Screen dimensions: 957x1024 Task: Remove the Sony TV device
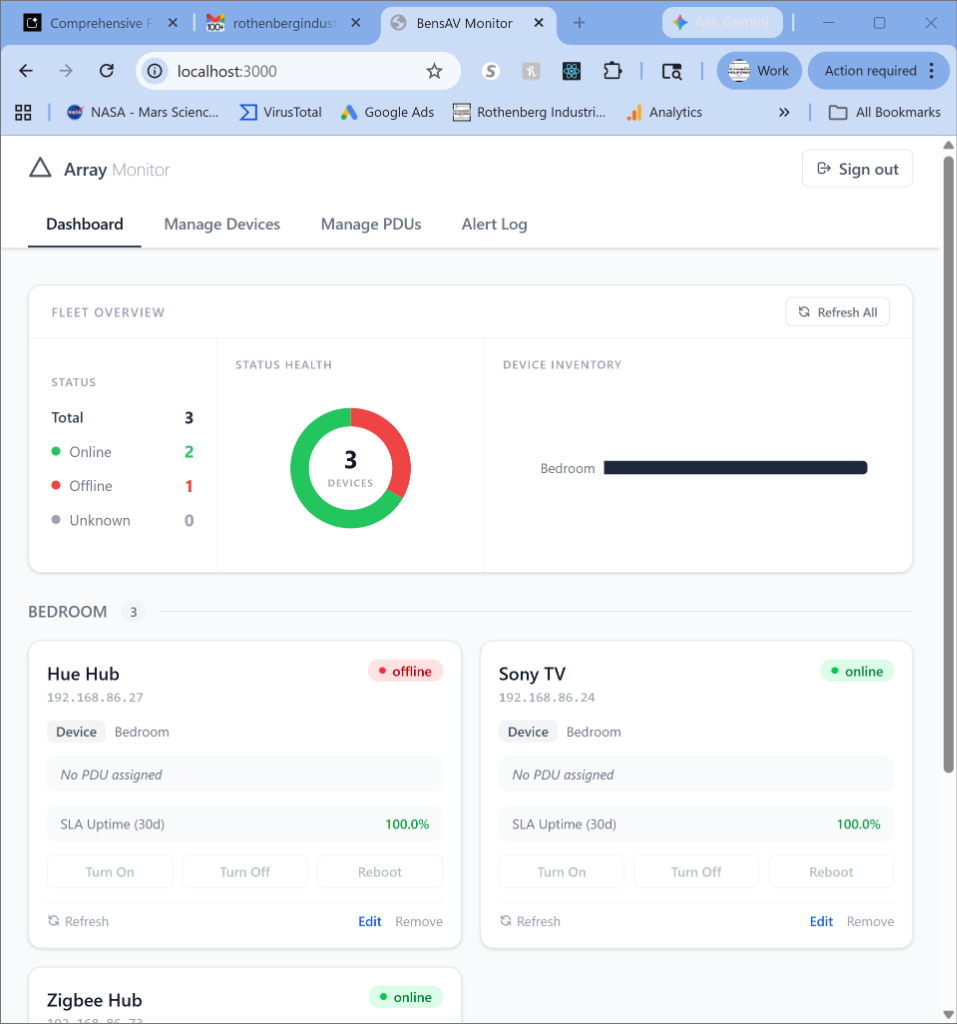click(x=870, y=921)
